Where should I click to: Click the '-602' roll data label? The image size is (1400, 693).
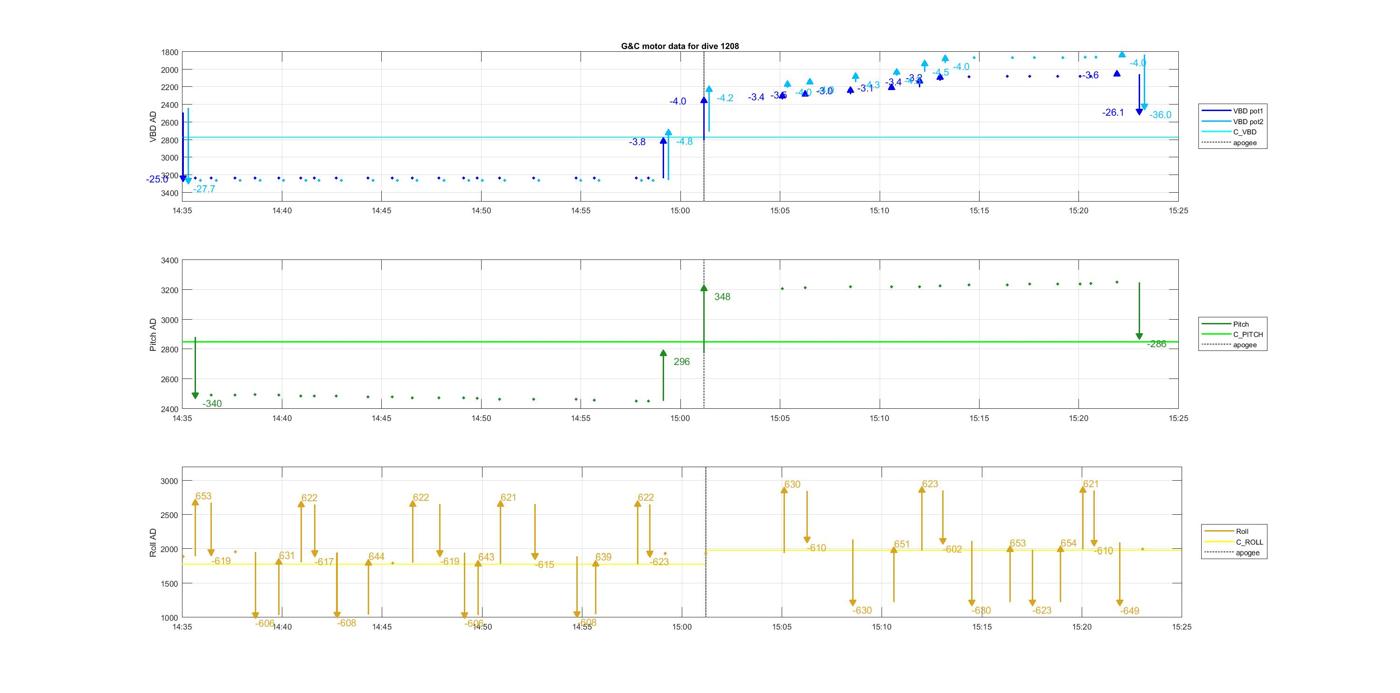(952, 550)
